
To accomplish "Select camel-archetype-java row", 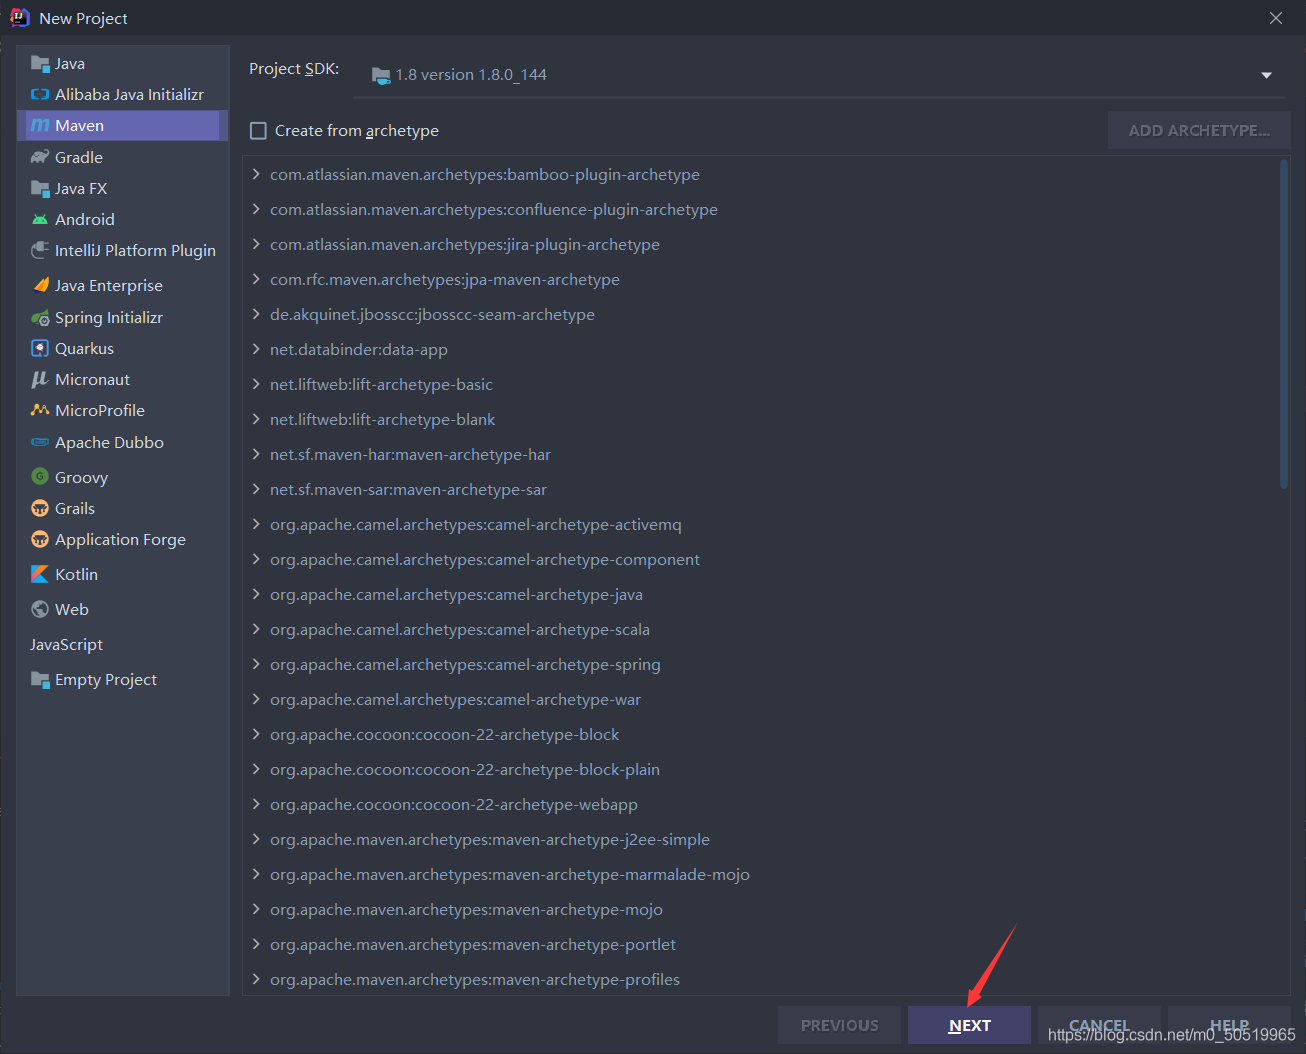I will coord(765,594).
